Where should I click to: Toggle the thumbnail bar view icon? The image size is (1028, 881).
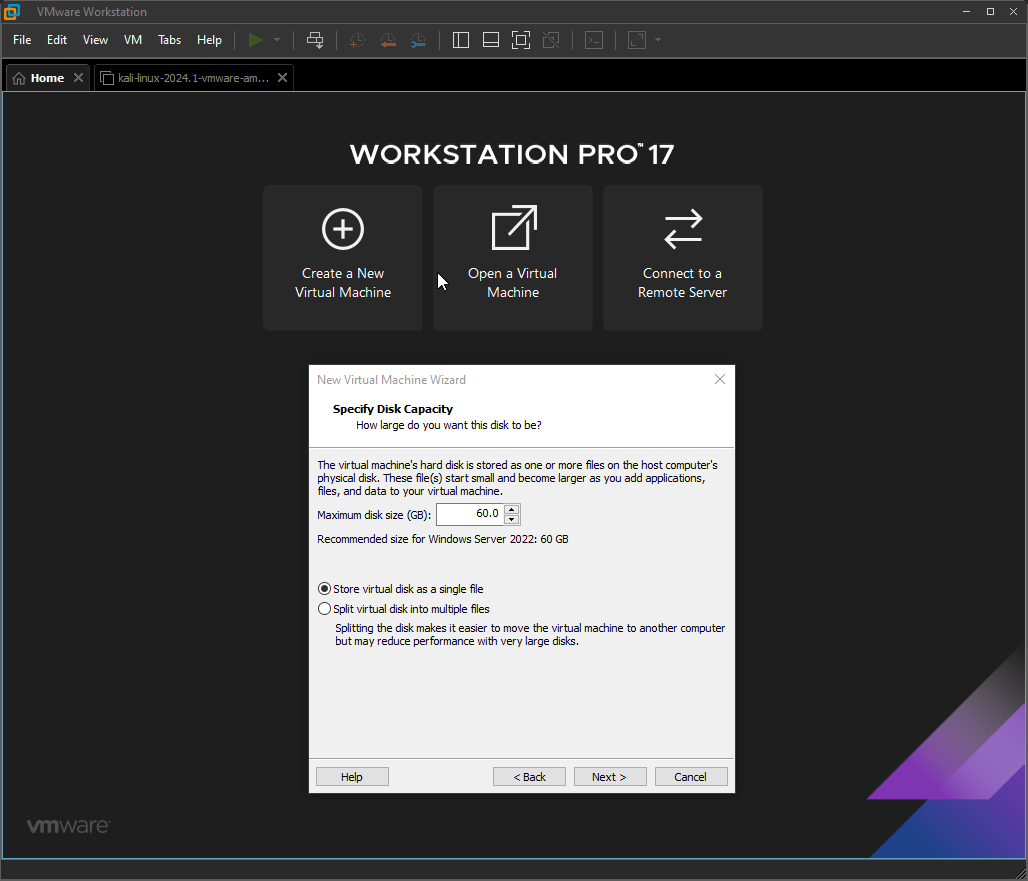[x=490, y=40]
